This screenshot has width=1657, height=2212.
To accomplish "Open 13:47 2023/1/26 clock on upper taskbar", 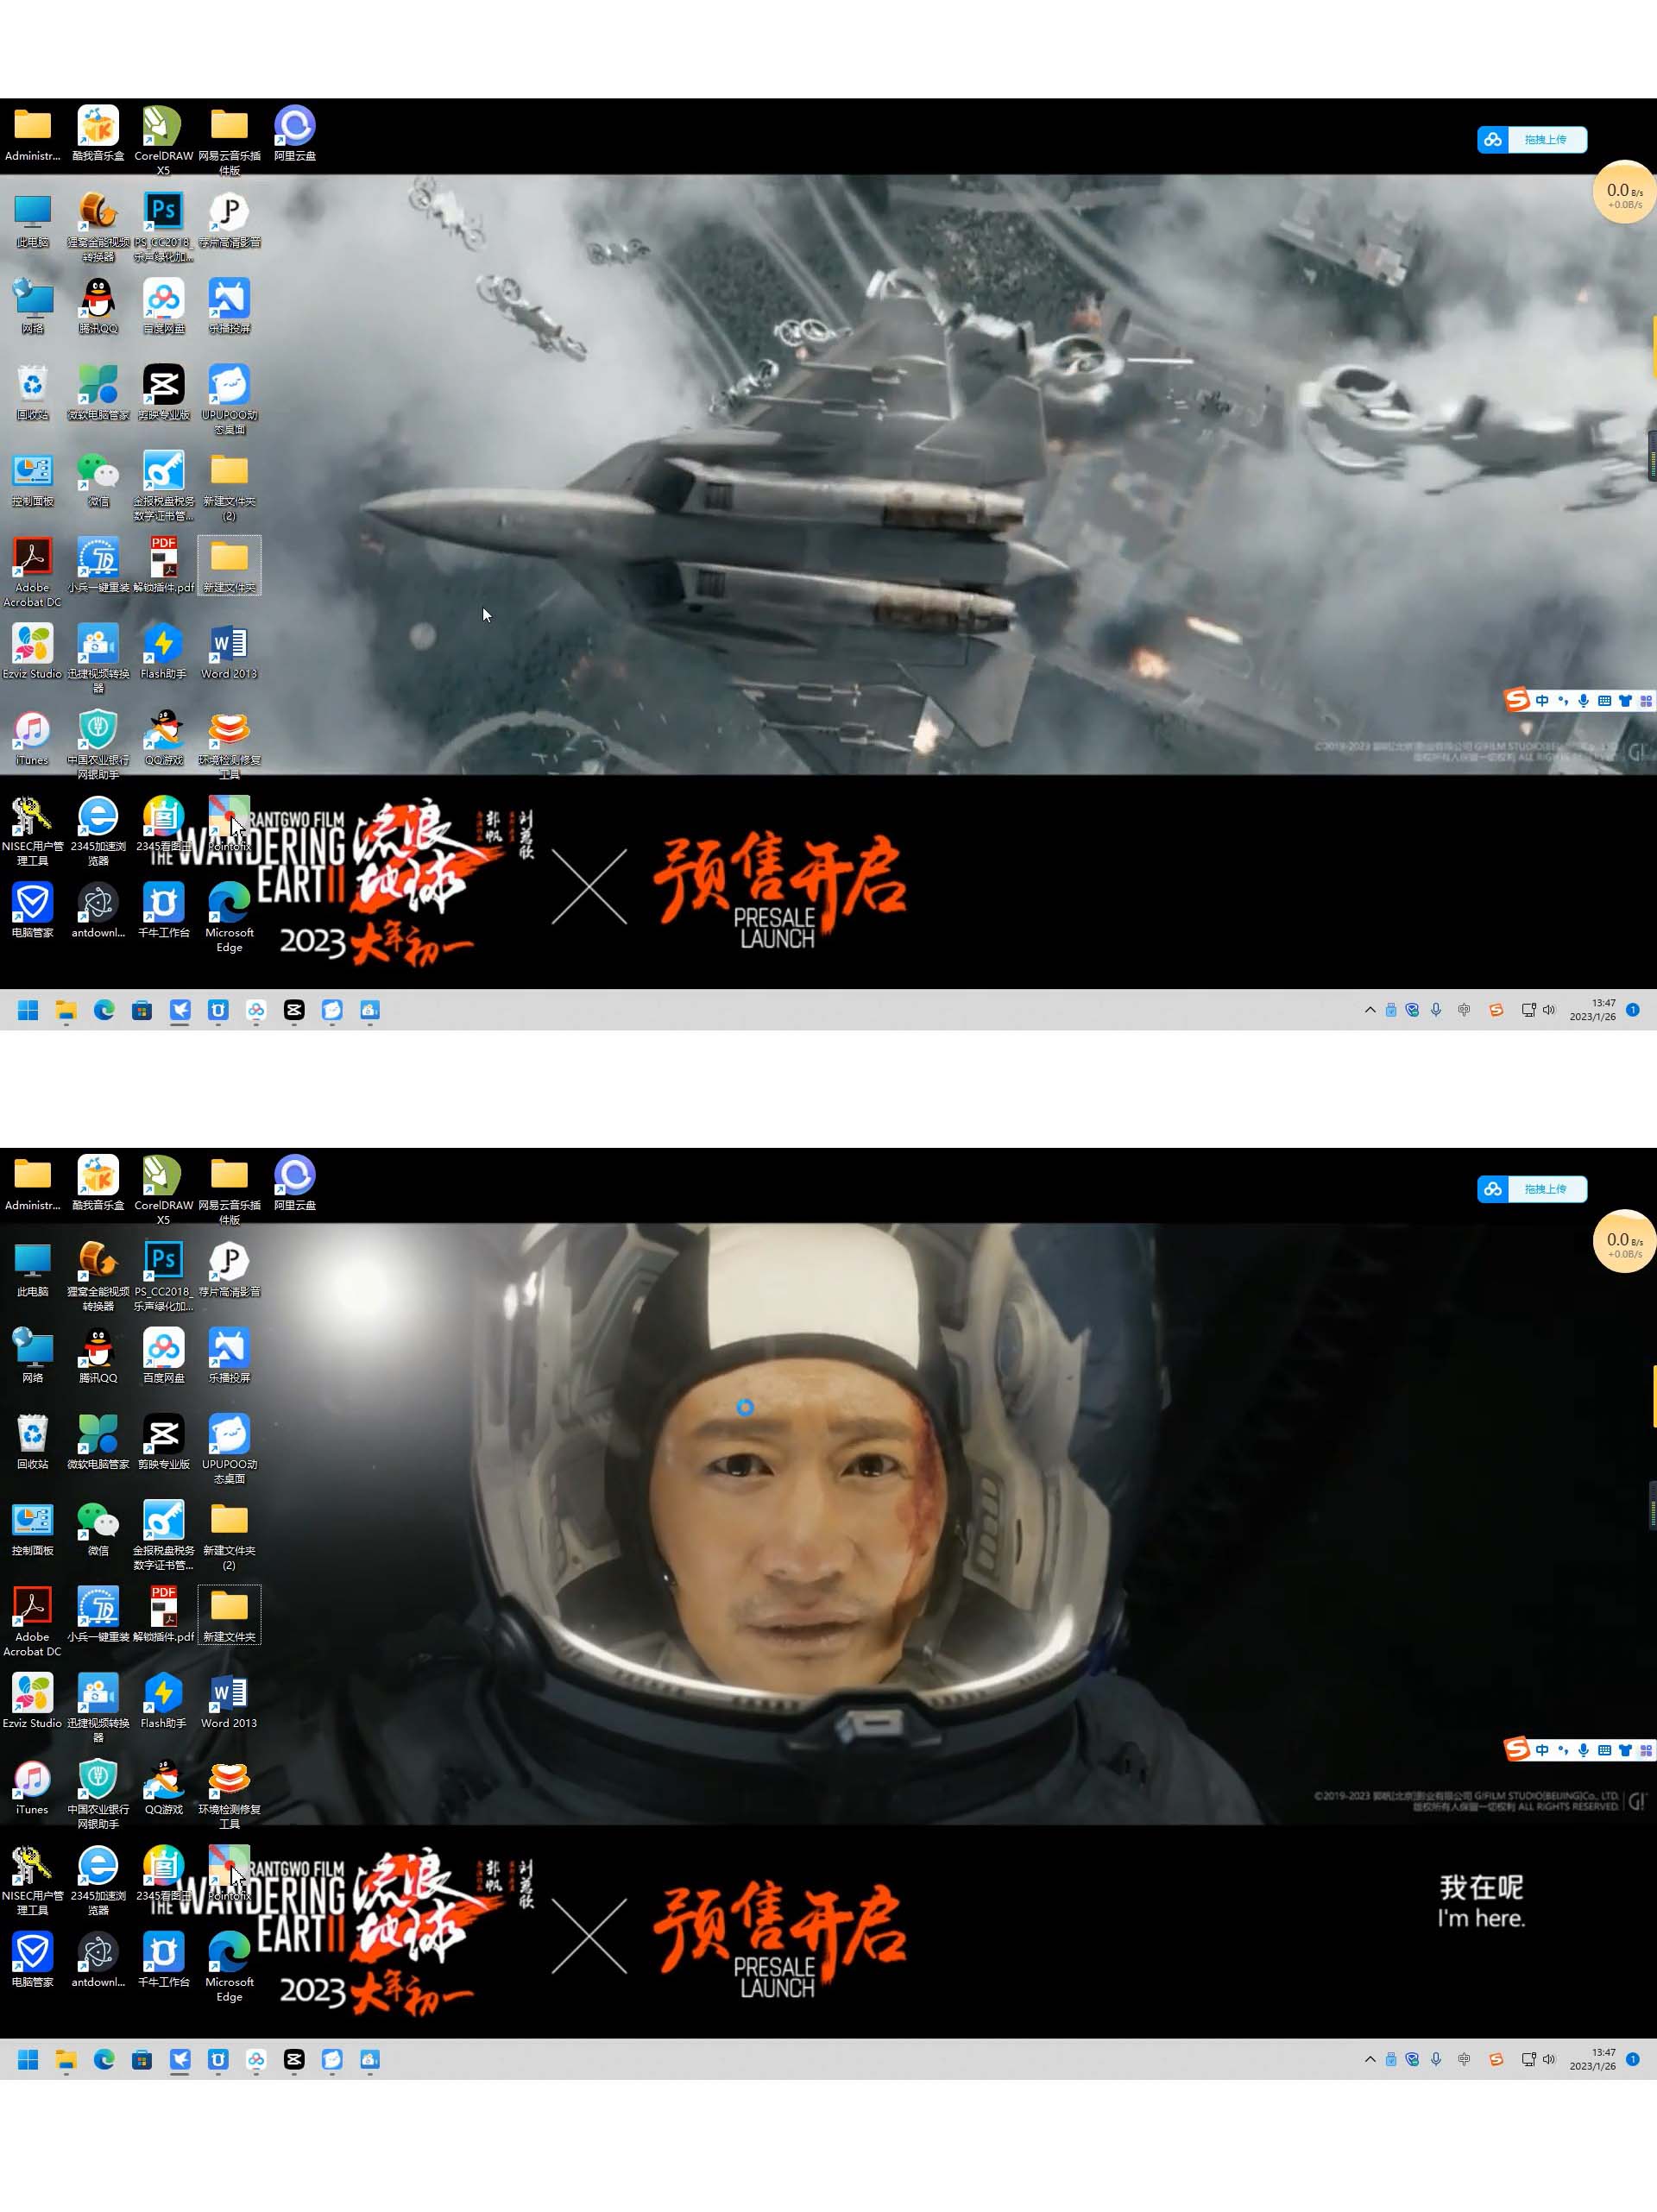I will (1593, 1010).
